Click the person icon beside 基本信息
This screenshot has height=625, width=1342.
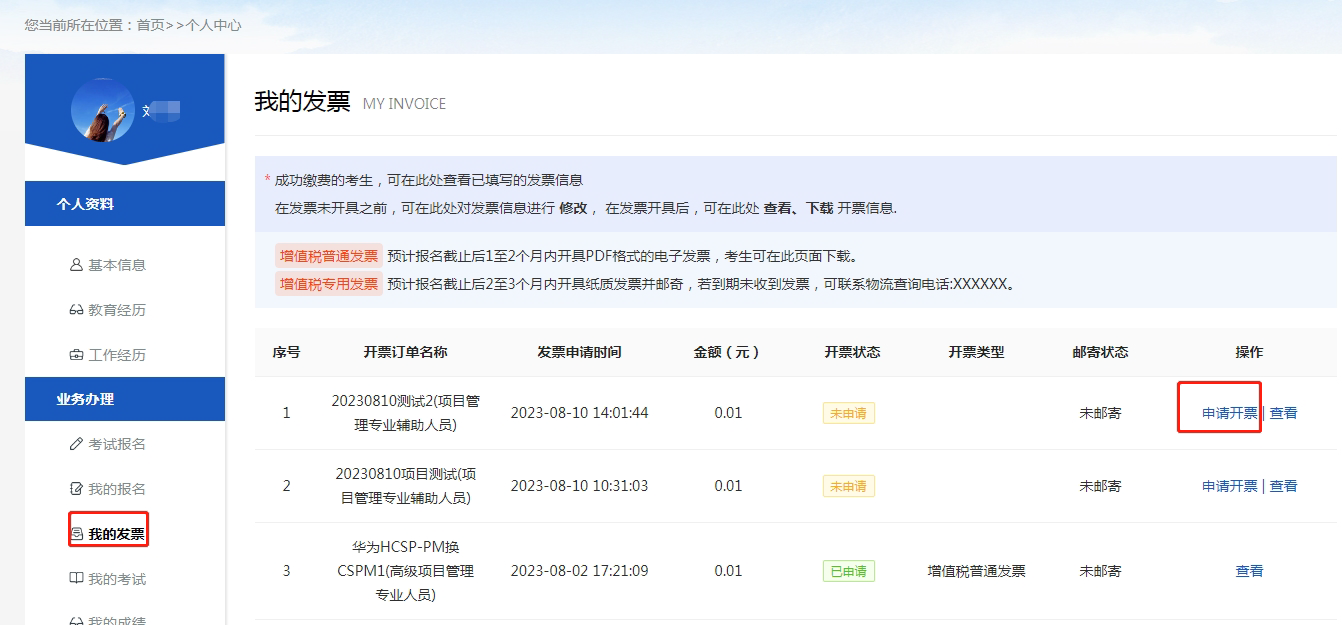point(76,265)
